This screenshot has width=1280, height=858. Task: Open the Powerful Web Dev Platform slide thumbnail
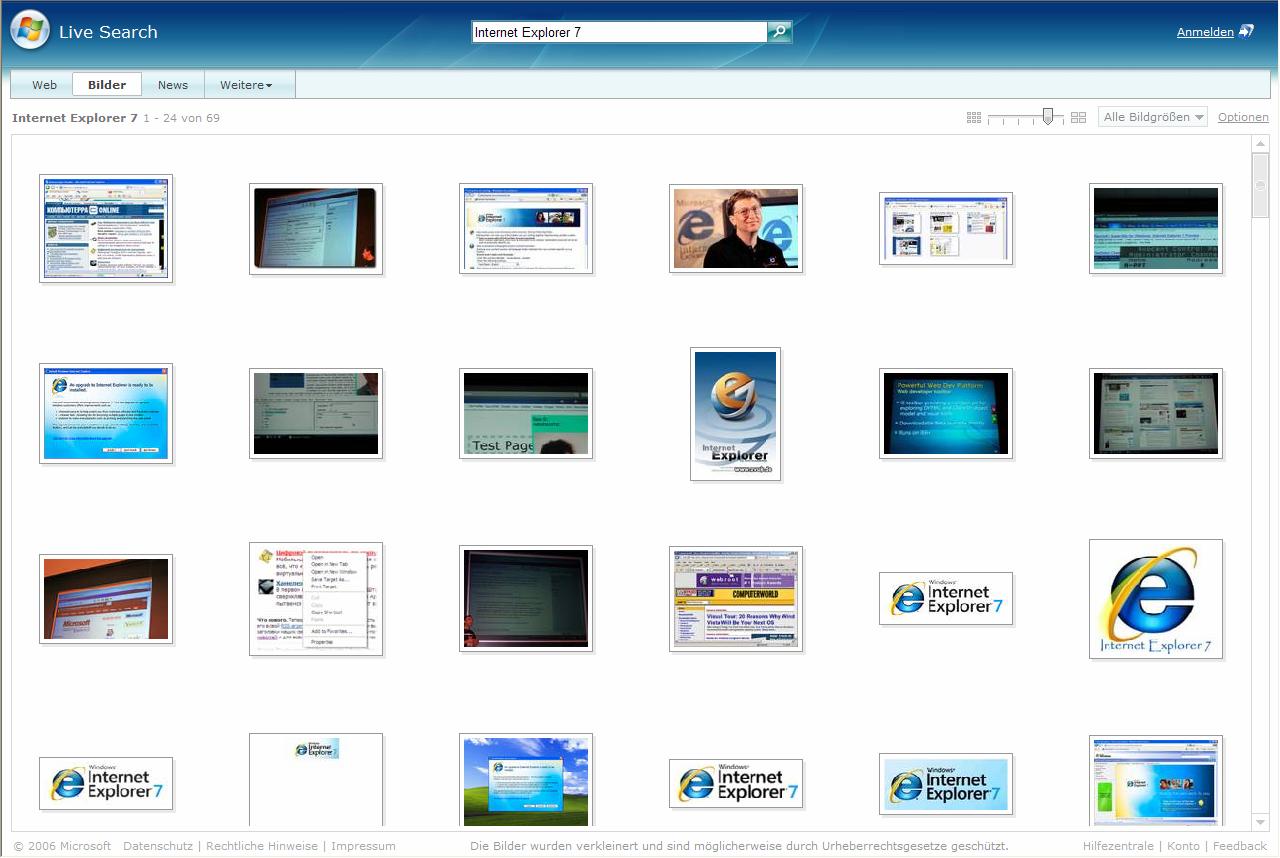(946, 414)
